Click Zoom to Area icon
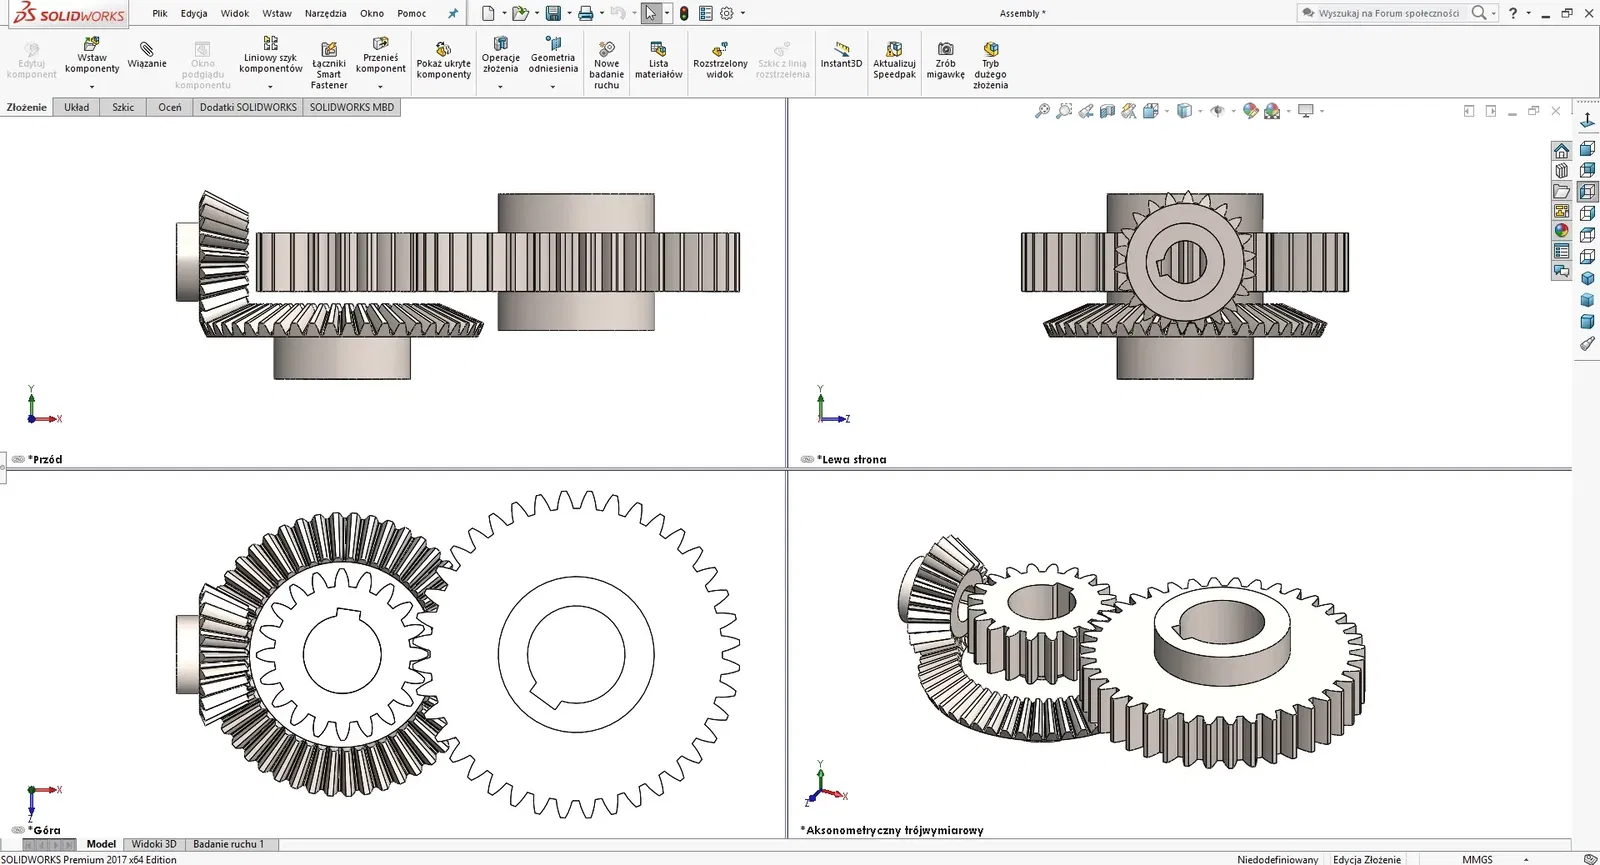This screenshot has height=865, width=1600. (x=1064, y=111)
